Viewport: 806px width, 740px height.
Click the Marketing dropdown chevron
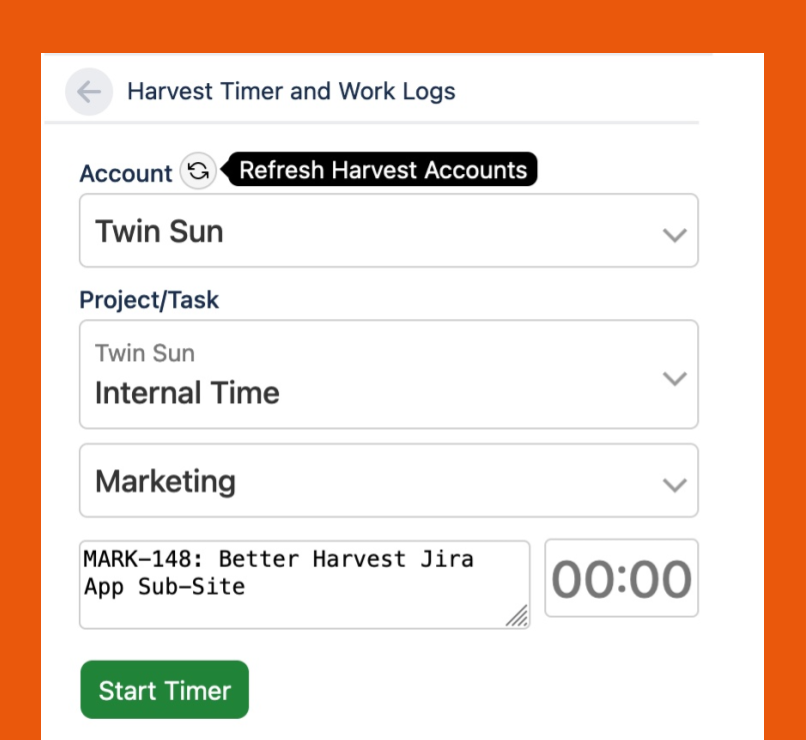(x=675, y=485)
